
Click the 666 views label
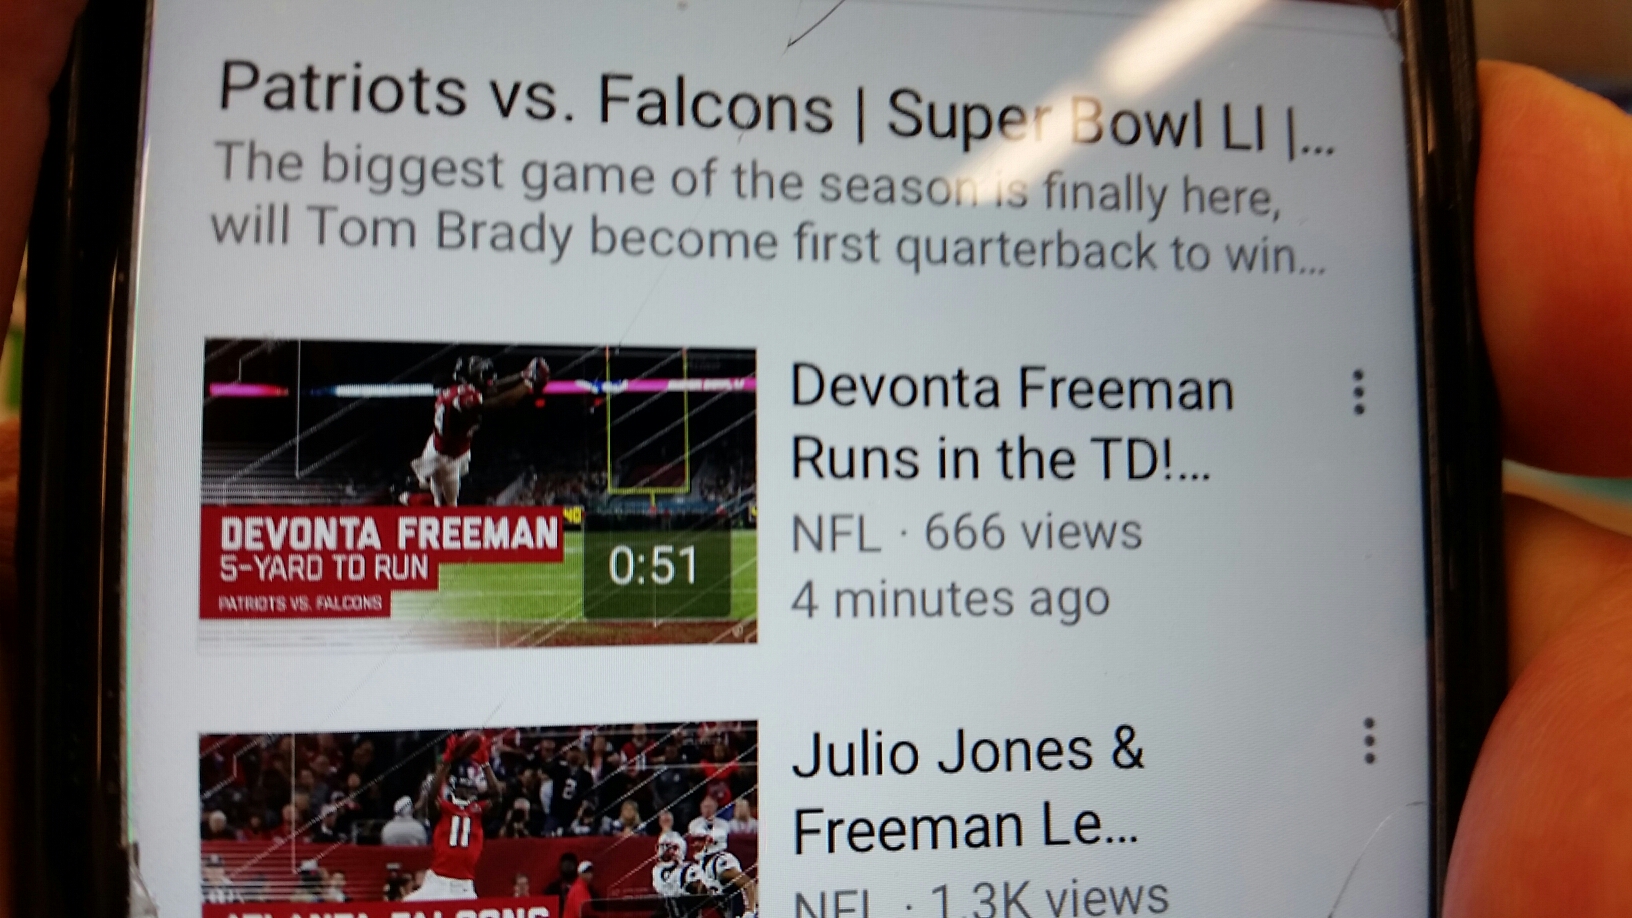pyautogui.click(x=1033, y=532)
